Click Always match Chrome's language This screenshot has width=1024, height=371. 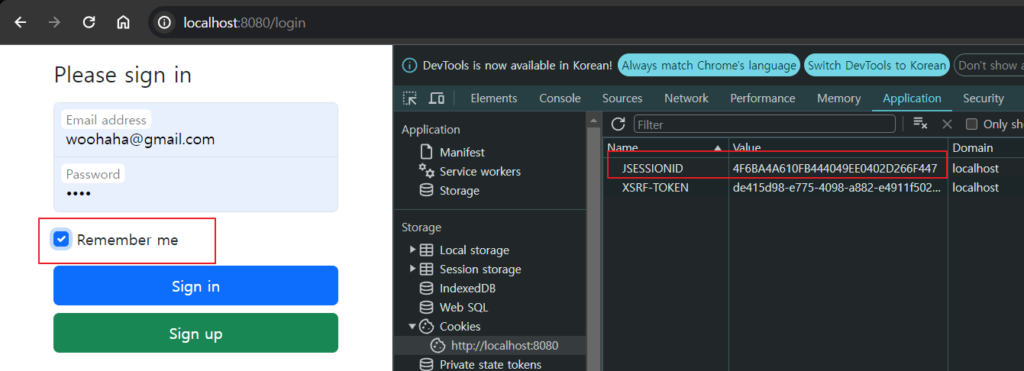point(709,65)
